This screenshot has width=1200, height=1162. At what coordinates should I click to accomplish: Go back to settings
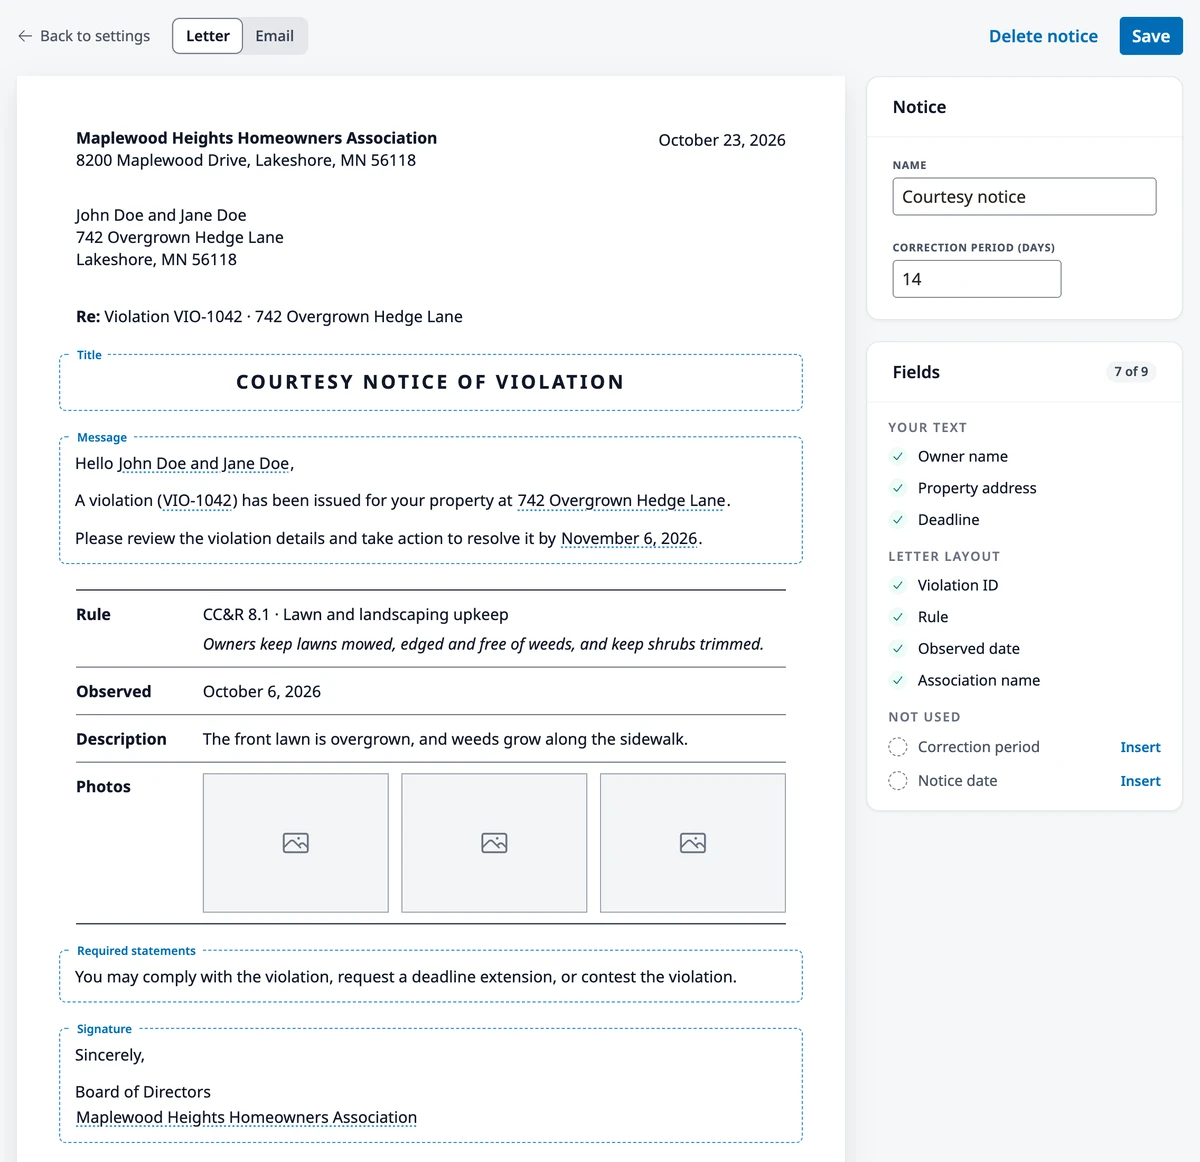pyautogui.click(x=84, y=36)
